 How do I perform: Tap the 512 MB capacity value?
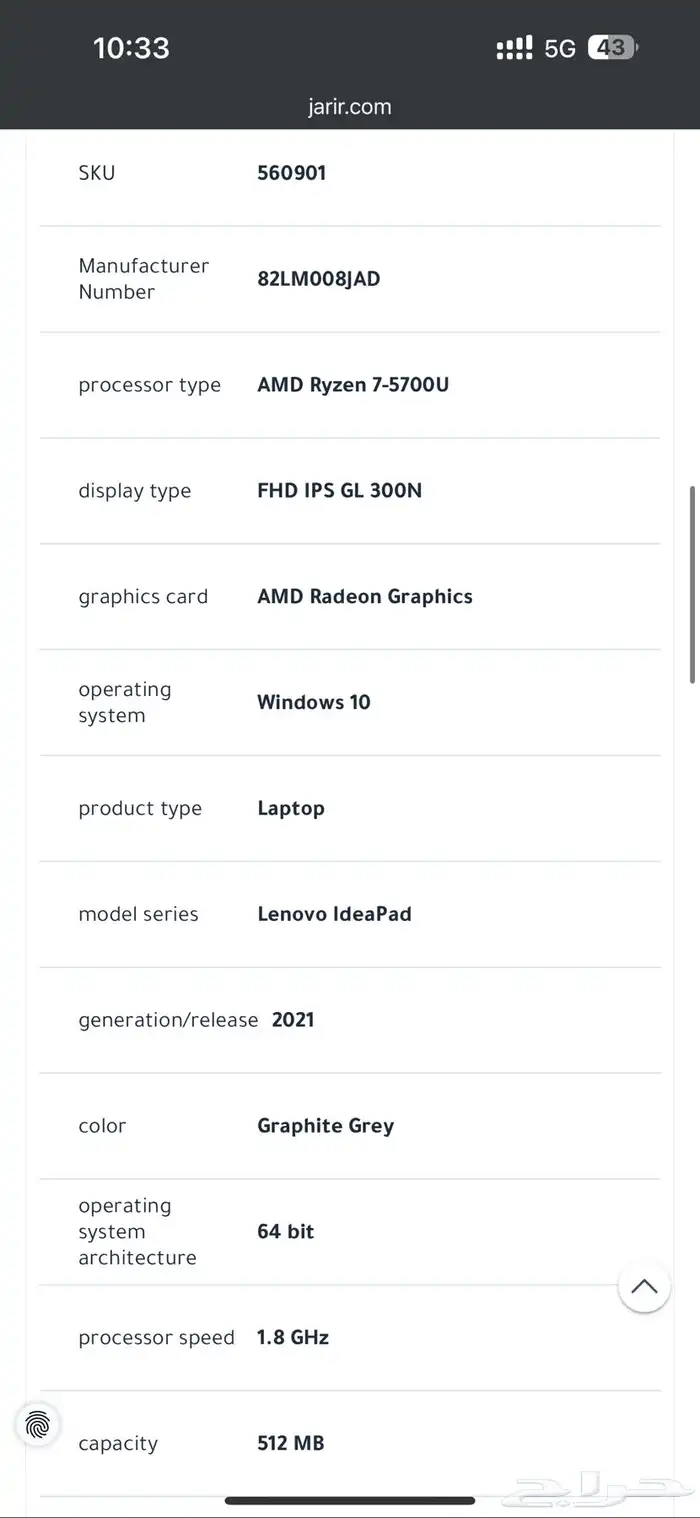pyautogui.click(x=290, y=1443)
